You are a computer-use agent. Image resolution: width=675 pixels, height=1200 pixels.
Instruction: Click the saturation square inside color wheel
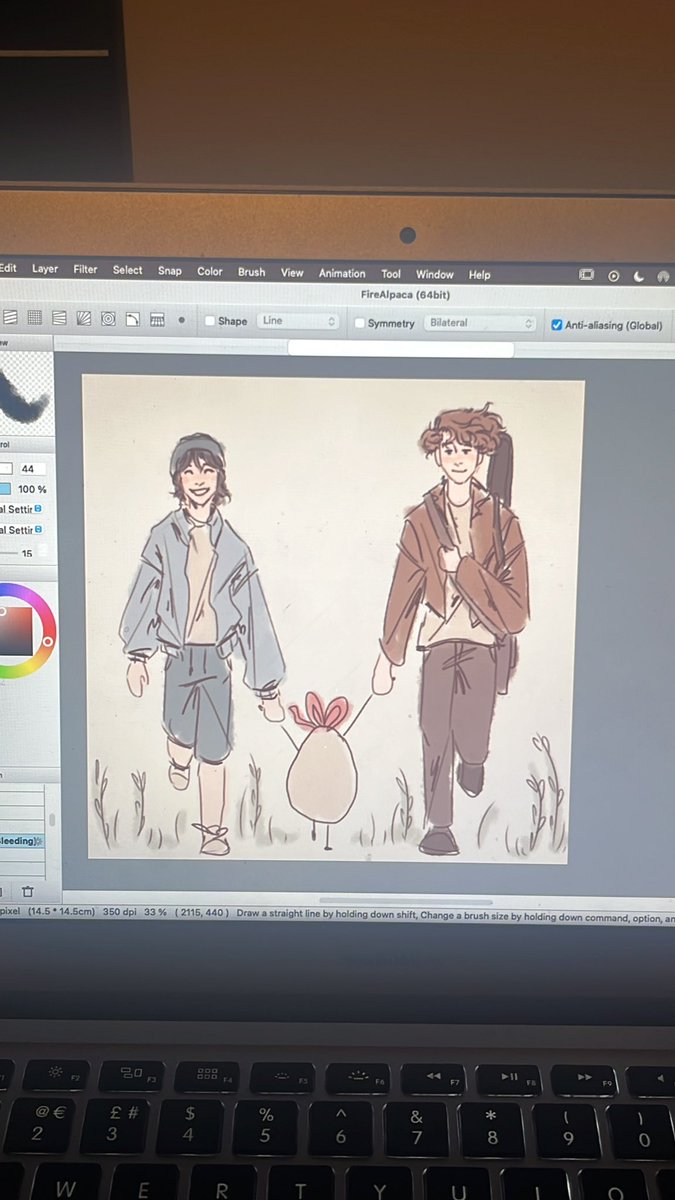tap(16, 632)
